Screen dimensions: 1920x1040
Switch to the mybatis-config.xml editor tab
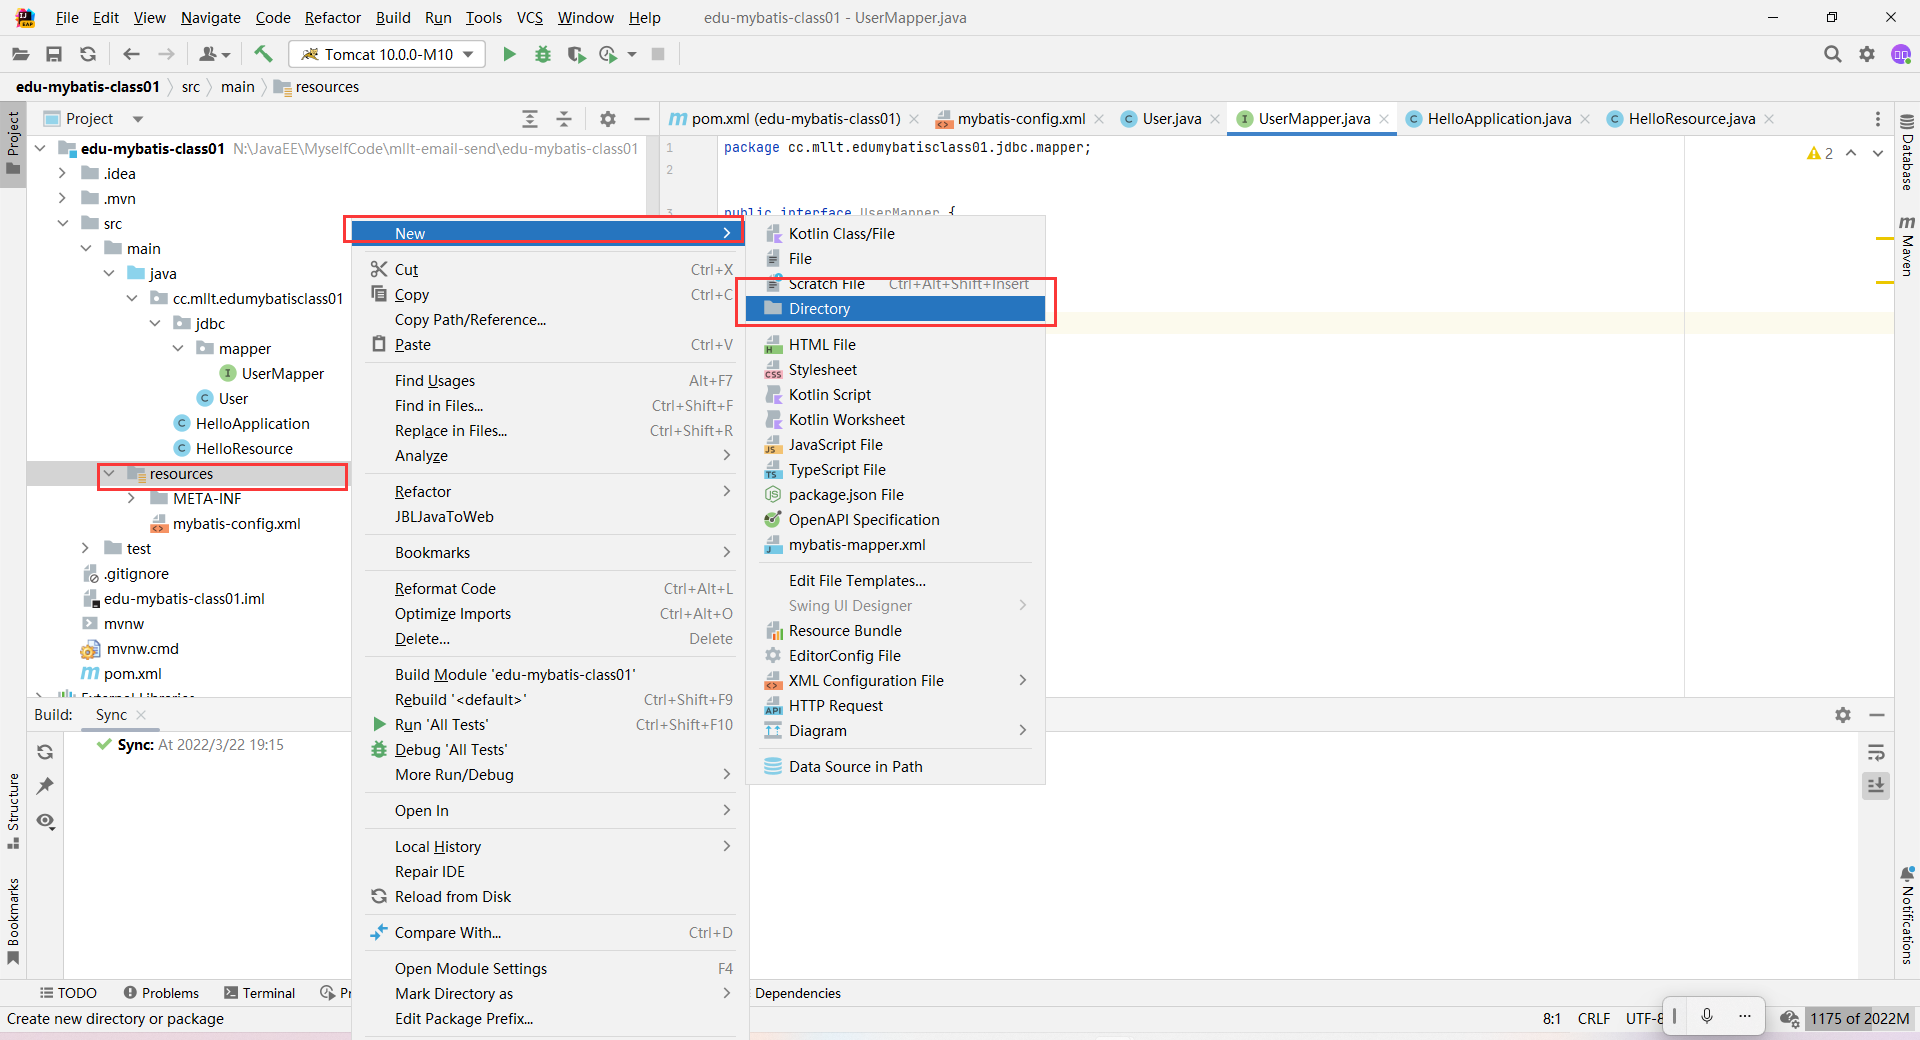pos(1021,119)
